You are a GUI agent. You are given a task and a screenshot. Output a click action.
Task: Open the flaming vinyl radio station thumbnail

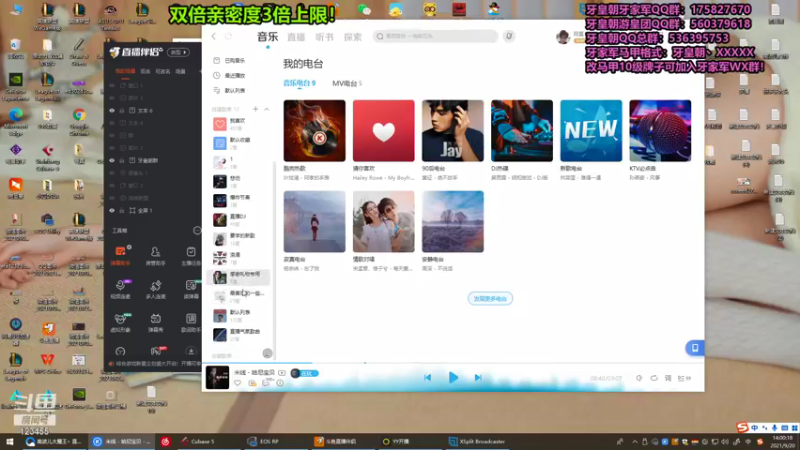[314, 131]
